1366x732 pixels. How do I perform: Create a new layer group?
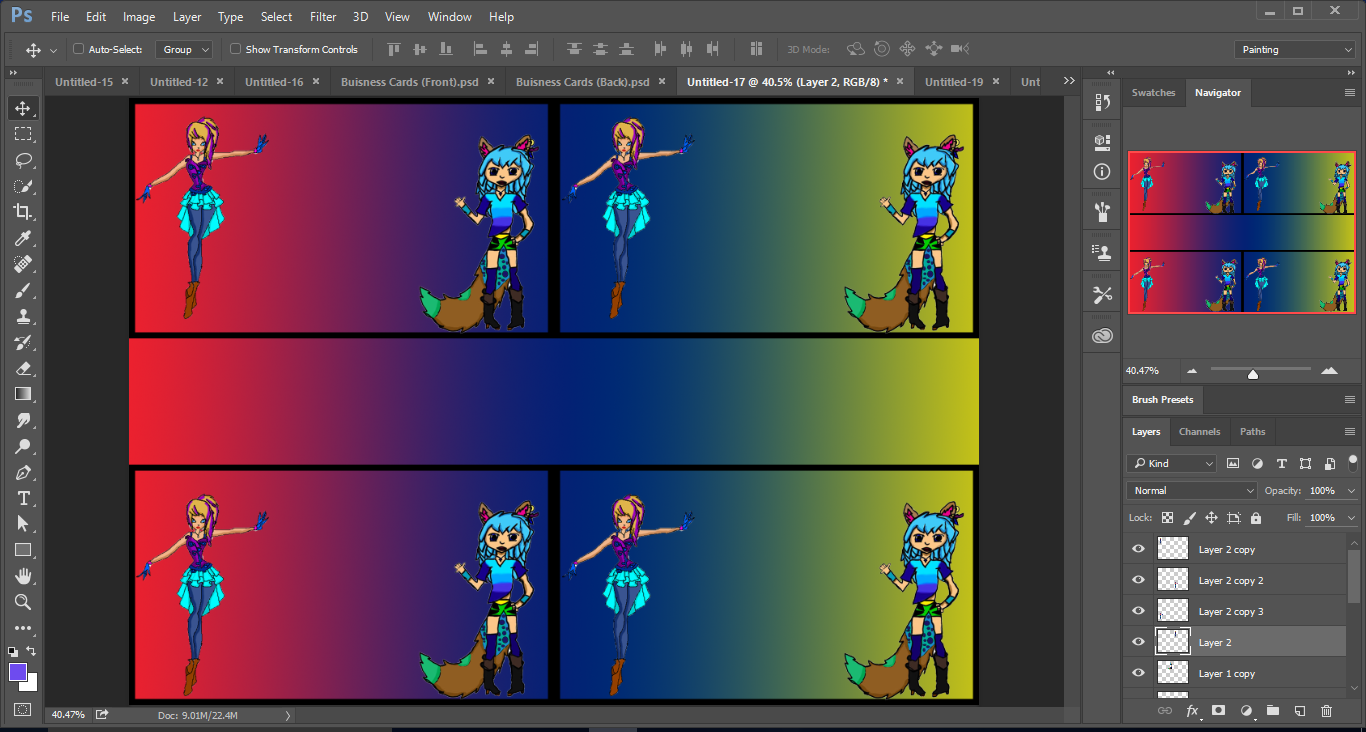pyautogui.click(x=1272, y=711)
